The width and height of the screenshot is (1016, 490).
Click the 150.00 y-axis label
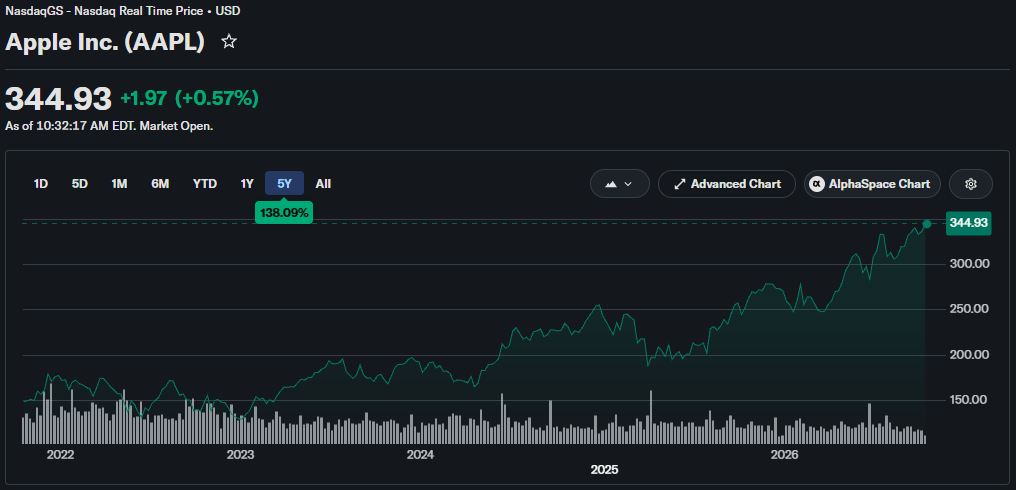(968, 400)
